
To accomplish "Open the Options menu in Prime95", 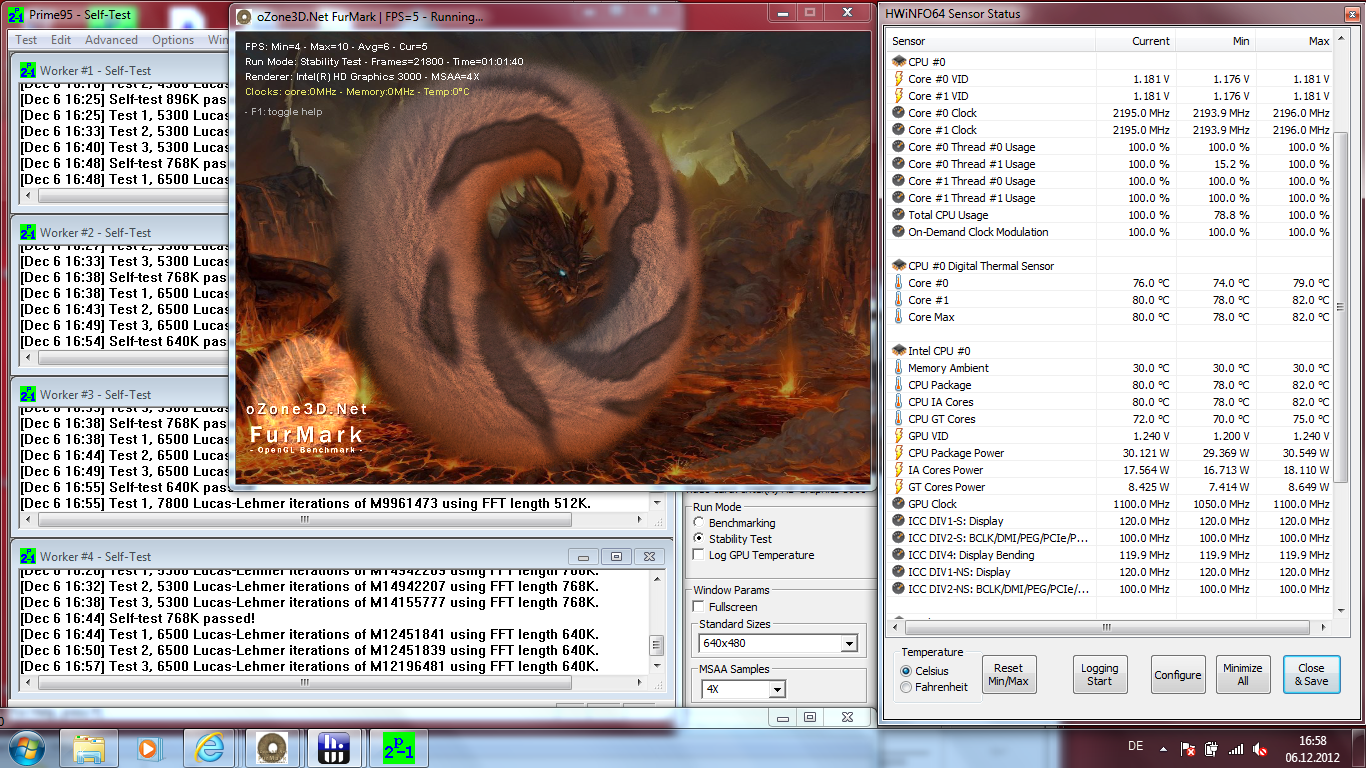I will click(x=173, y=40).
